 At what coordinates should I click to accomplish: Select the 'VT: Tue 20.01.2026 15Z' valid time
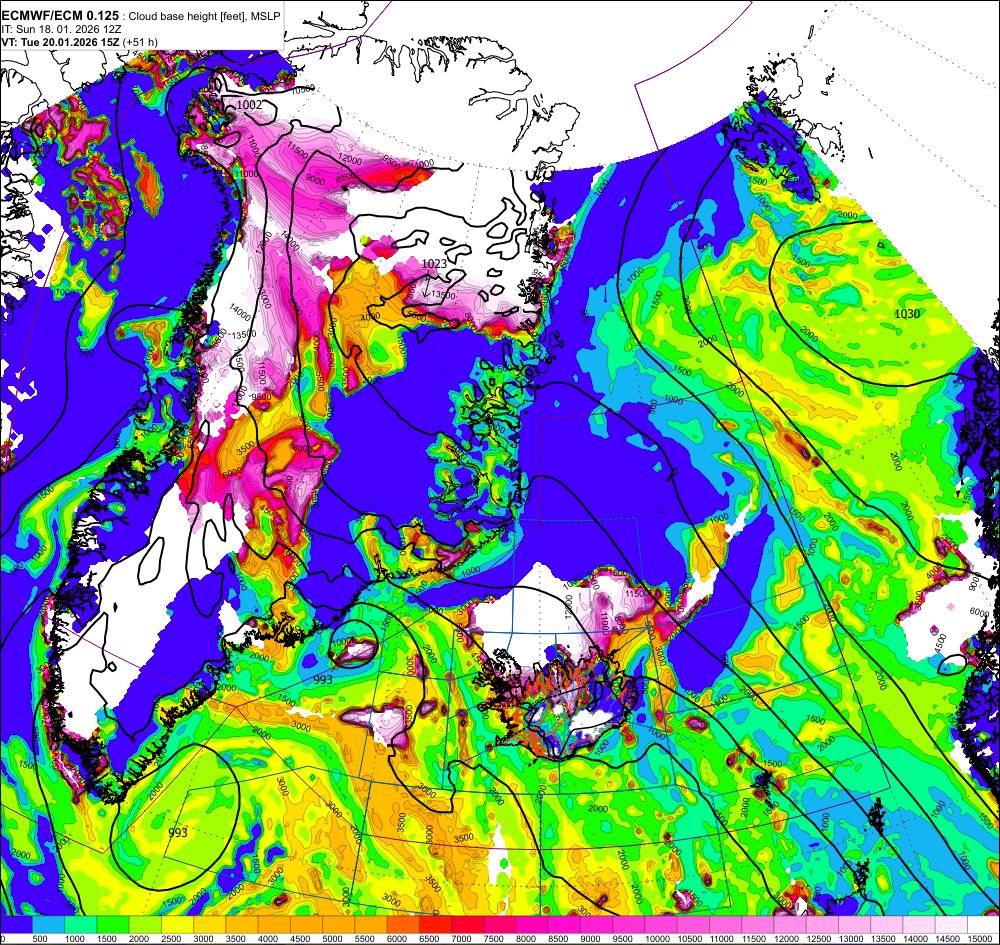pos(61,41)
